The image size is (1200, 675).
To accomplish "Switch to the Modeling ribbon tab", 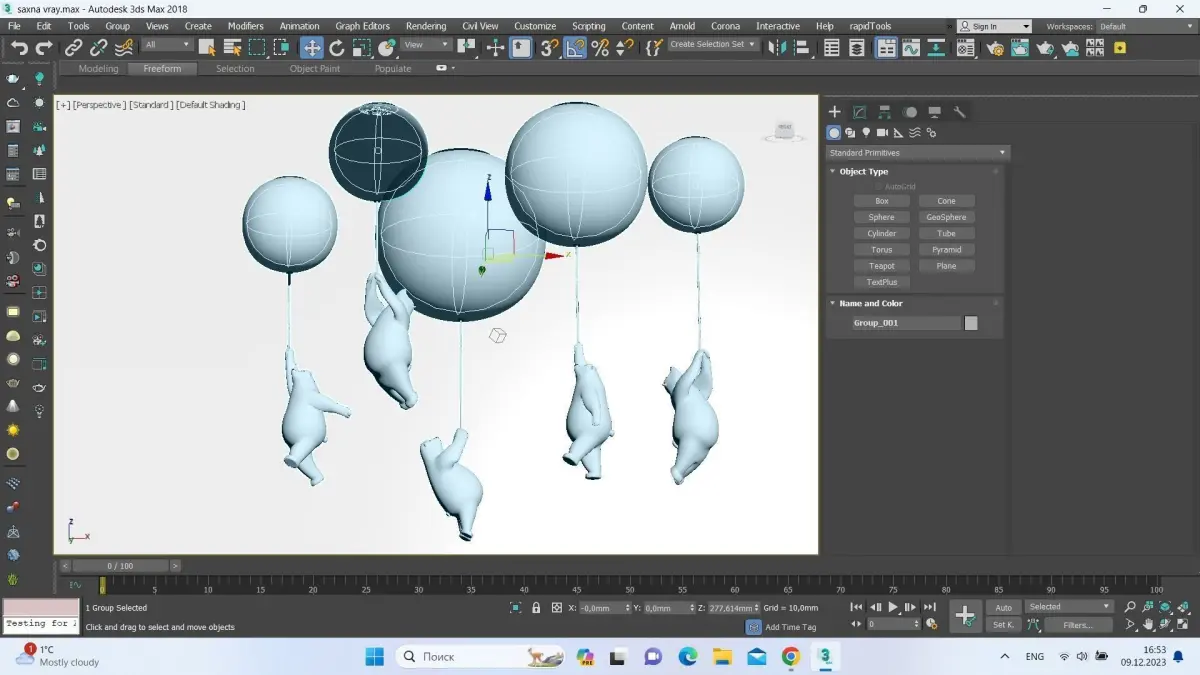I will [x=98, y=69].
